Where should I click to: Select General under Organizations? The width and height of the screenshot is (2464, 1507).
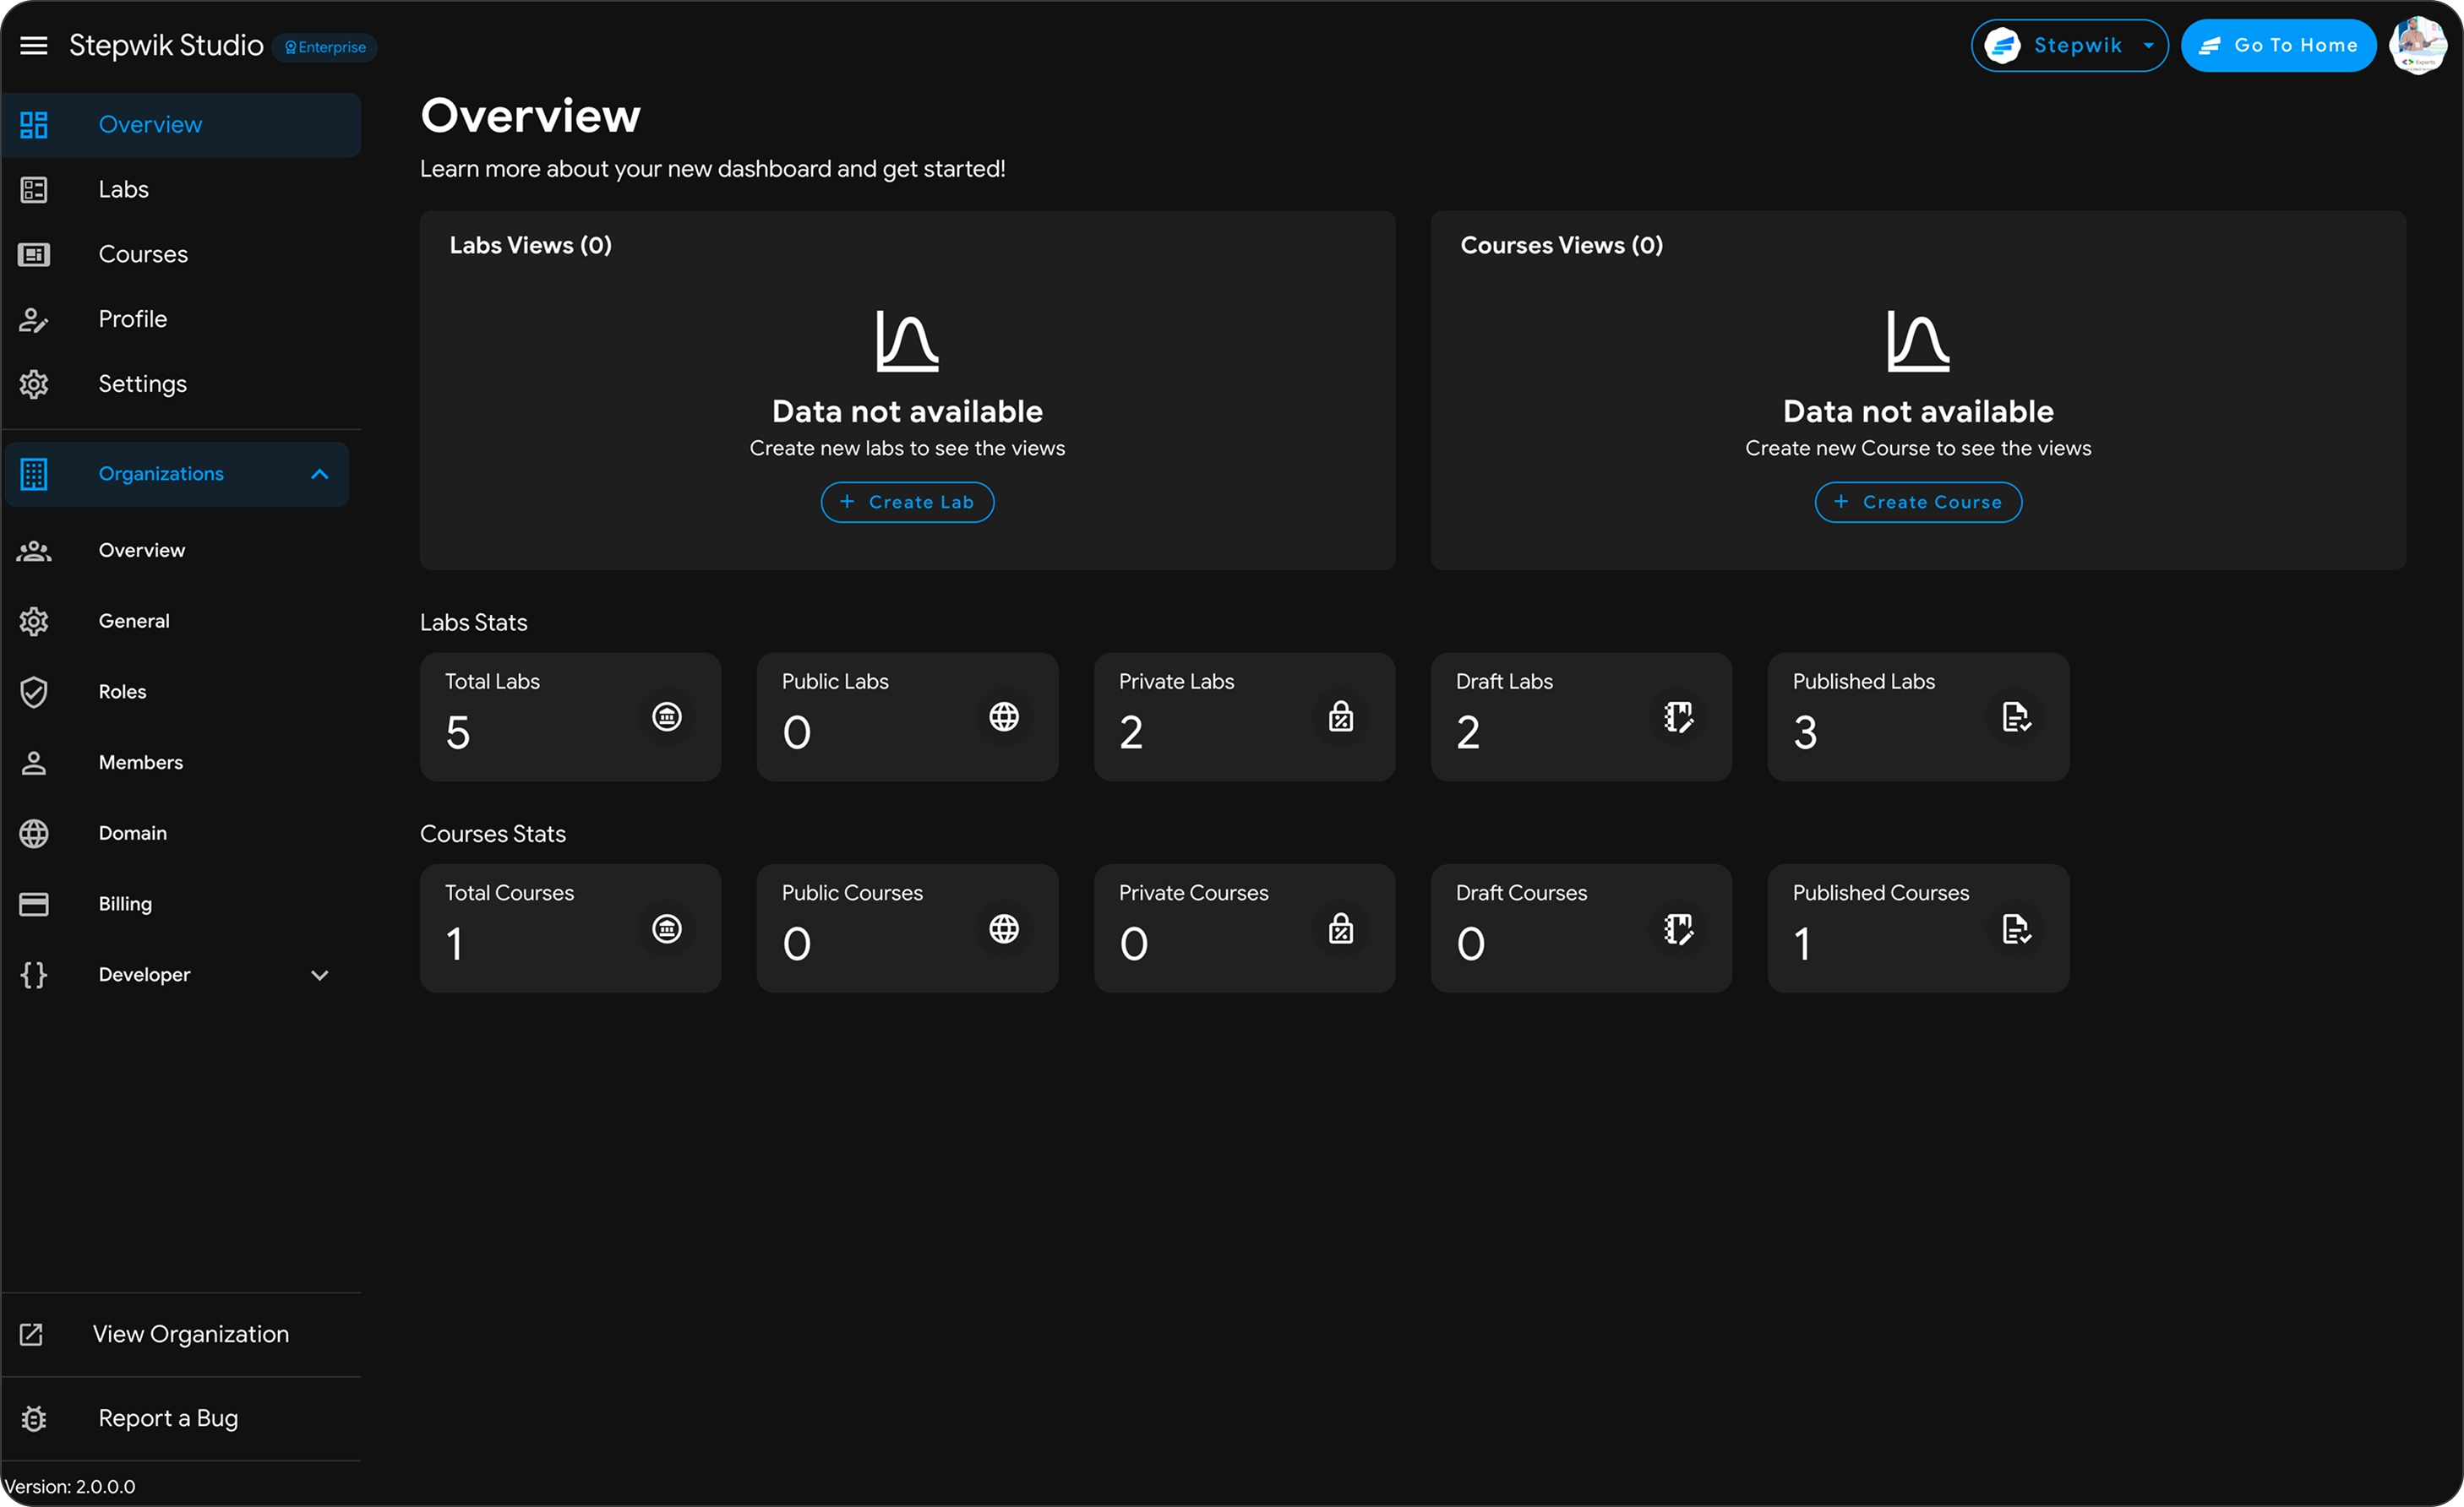177,621
